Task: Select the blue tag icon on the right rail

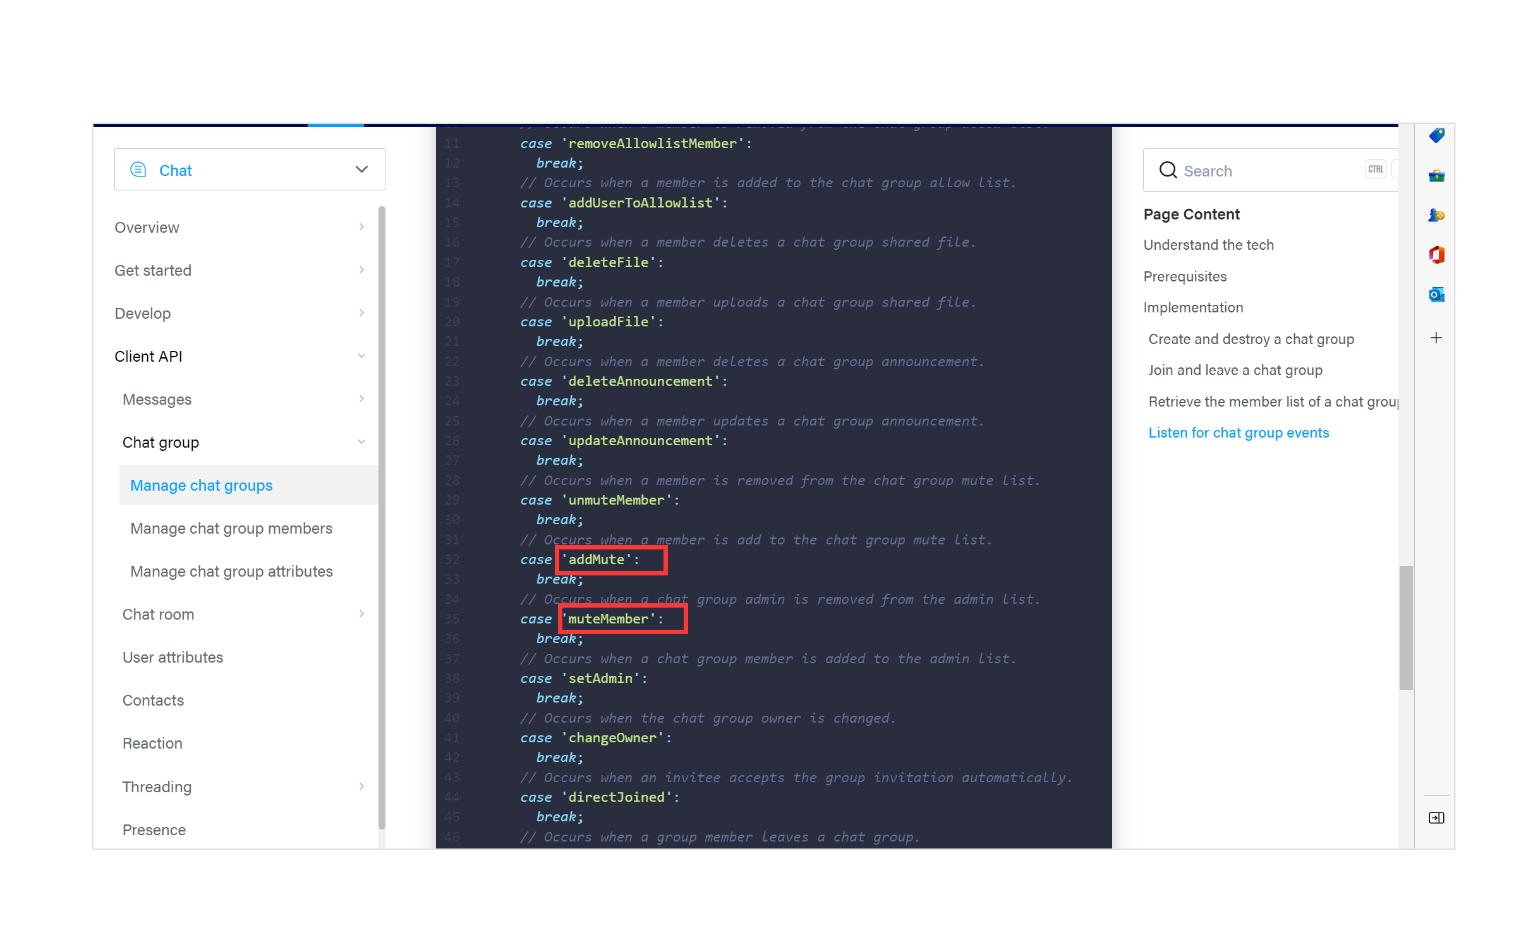Action: click(x=1436, y=135)
